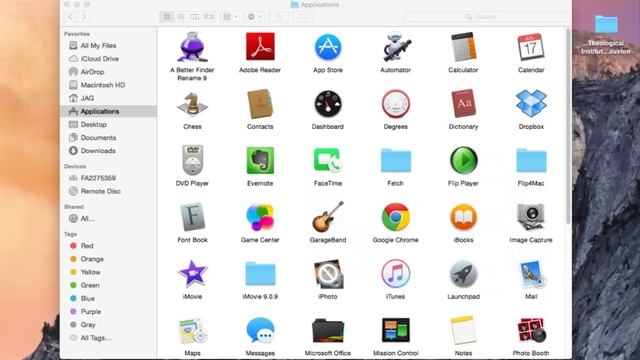The height and width of the screenshot is (360, 640).
Task: Launch Photo Booth
Action: [531, 330]
